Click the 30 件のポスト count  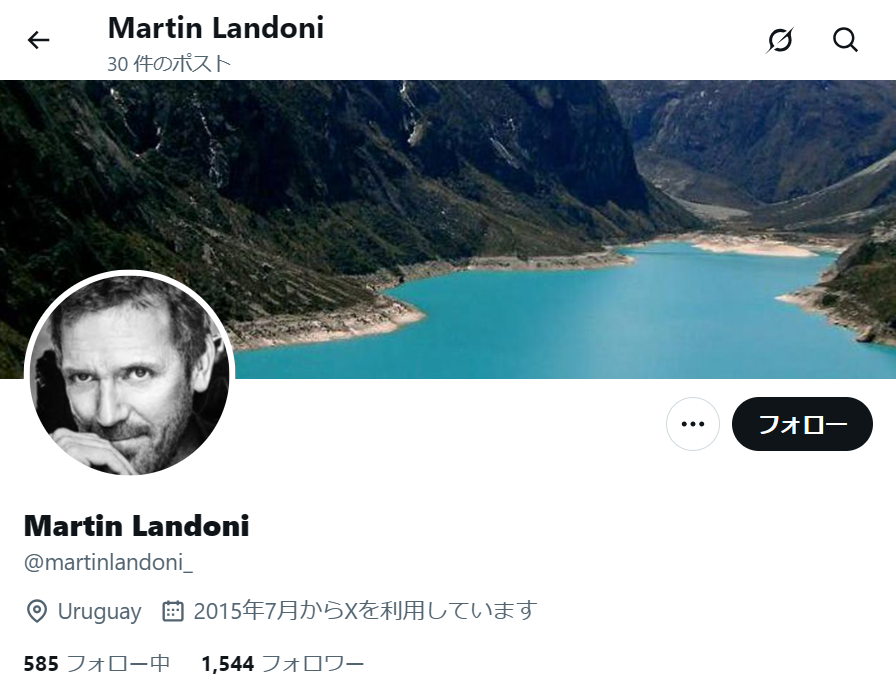click(169, 63)
